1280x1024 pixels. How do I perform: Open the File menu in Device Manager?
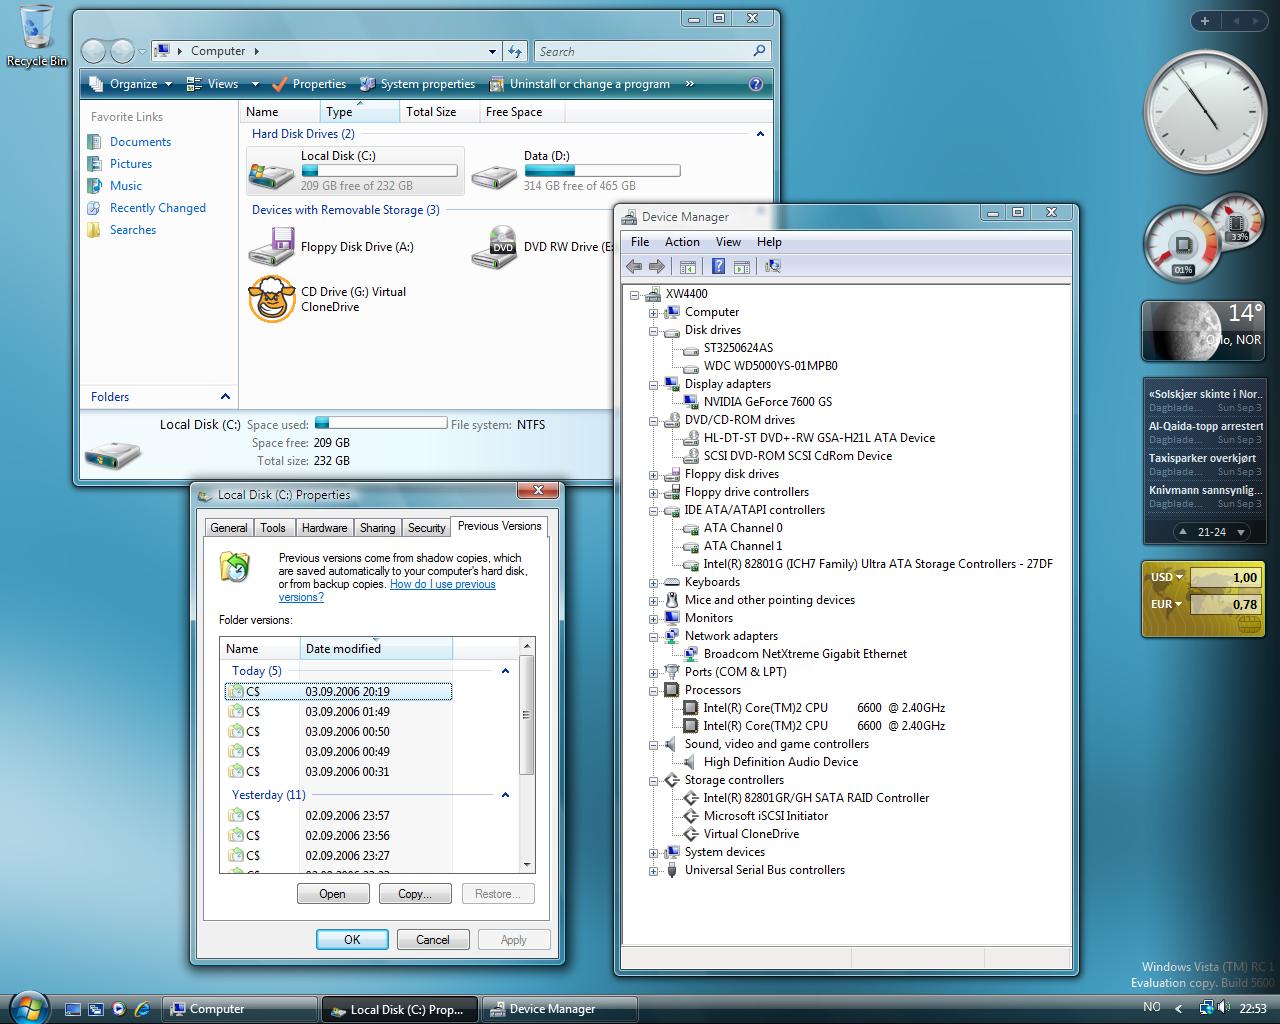pyautogui.click(x=640, y=242)
